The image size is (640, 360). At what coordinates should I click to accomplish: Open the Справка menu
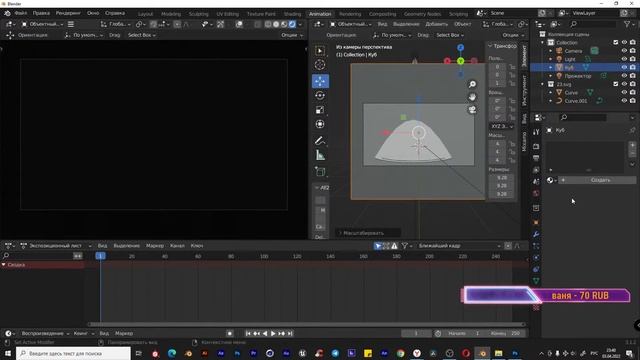coord(115,13)
